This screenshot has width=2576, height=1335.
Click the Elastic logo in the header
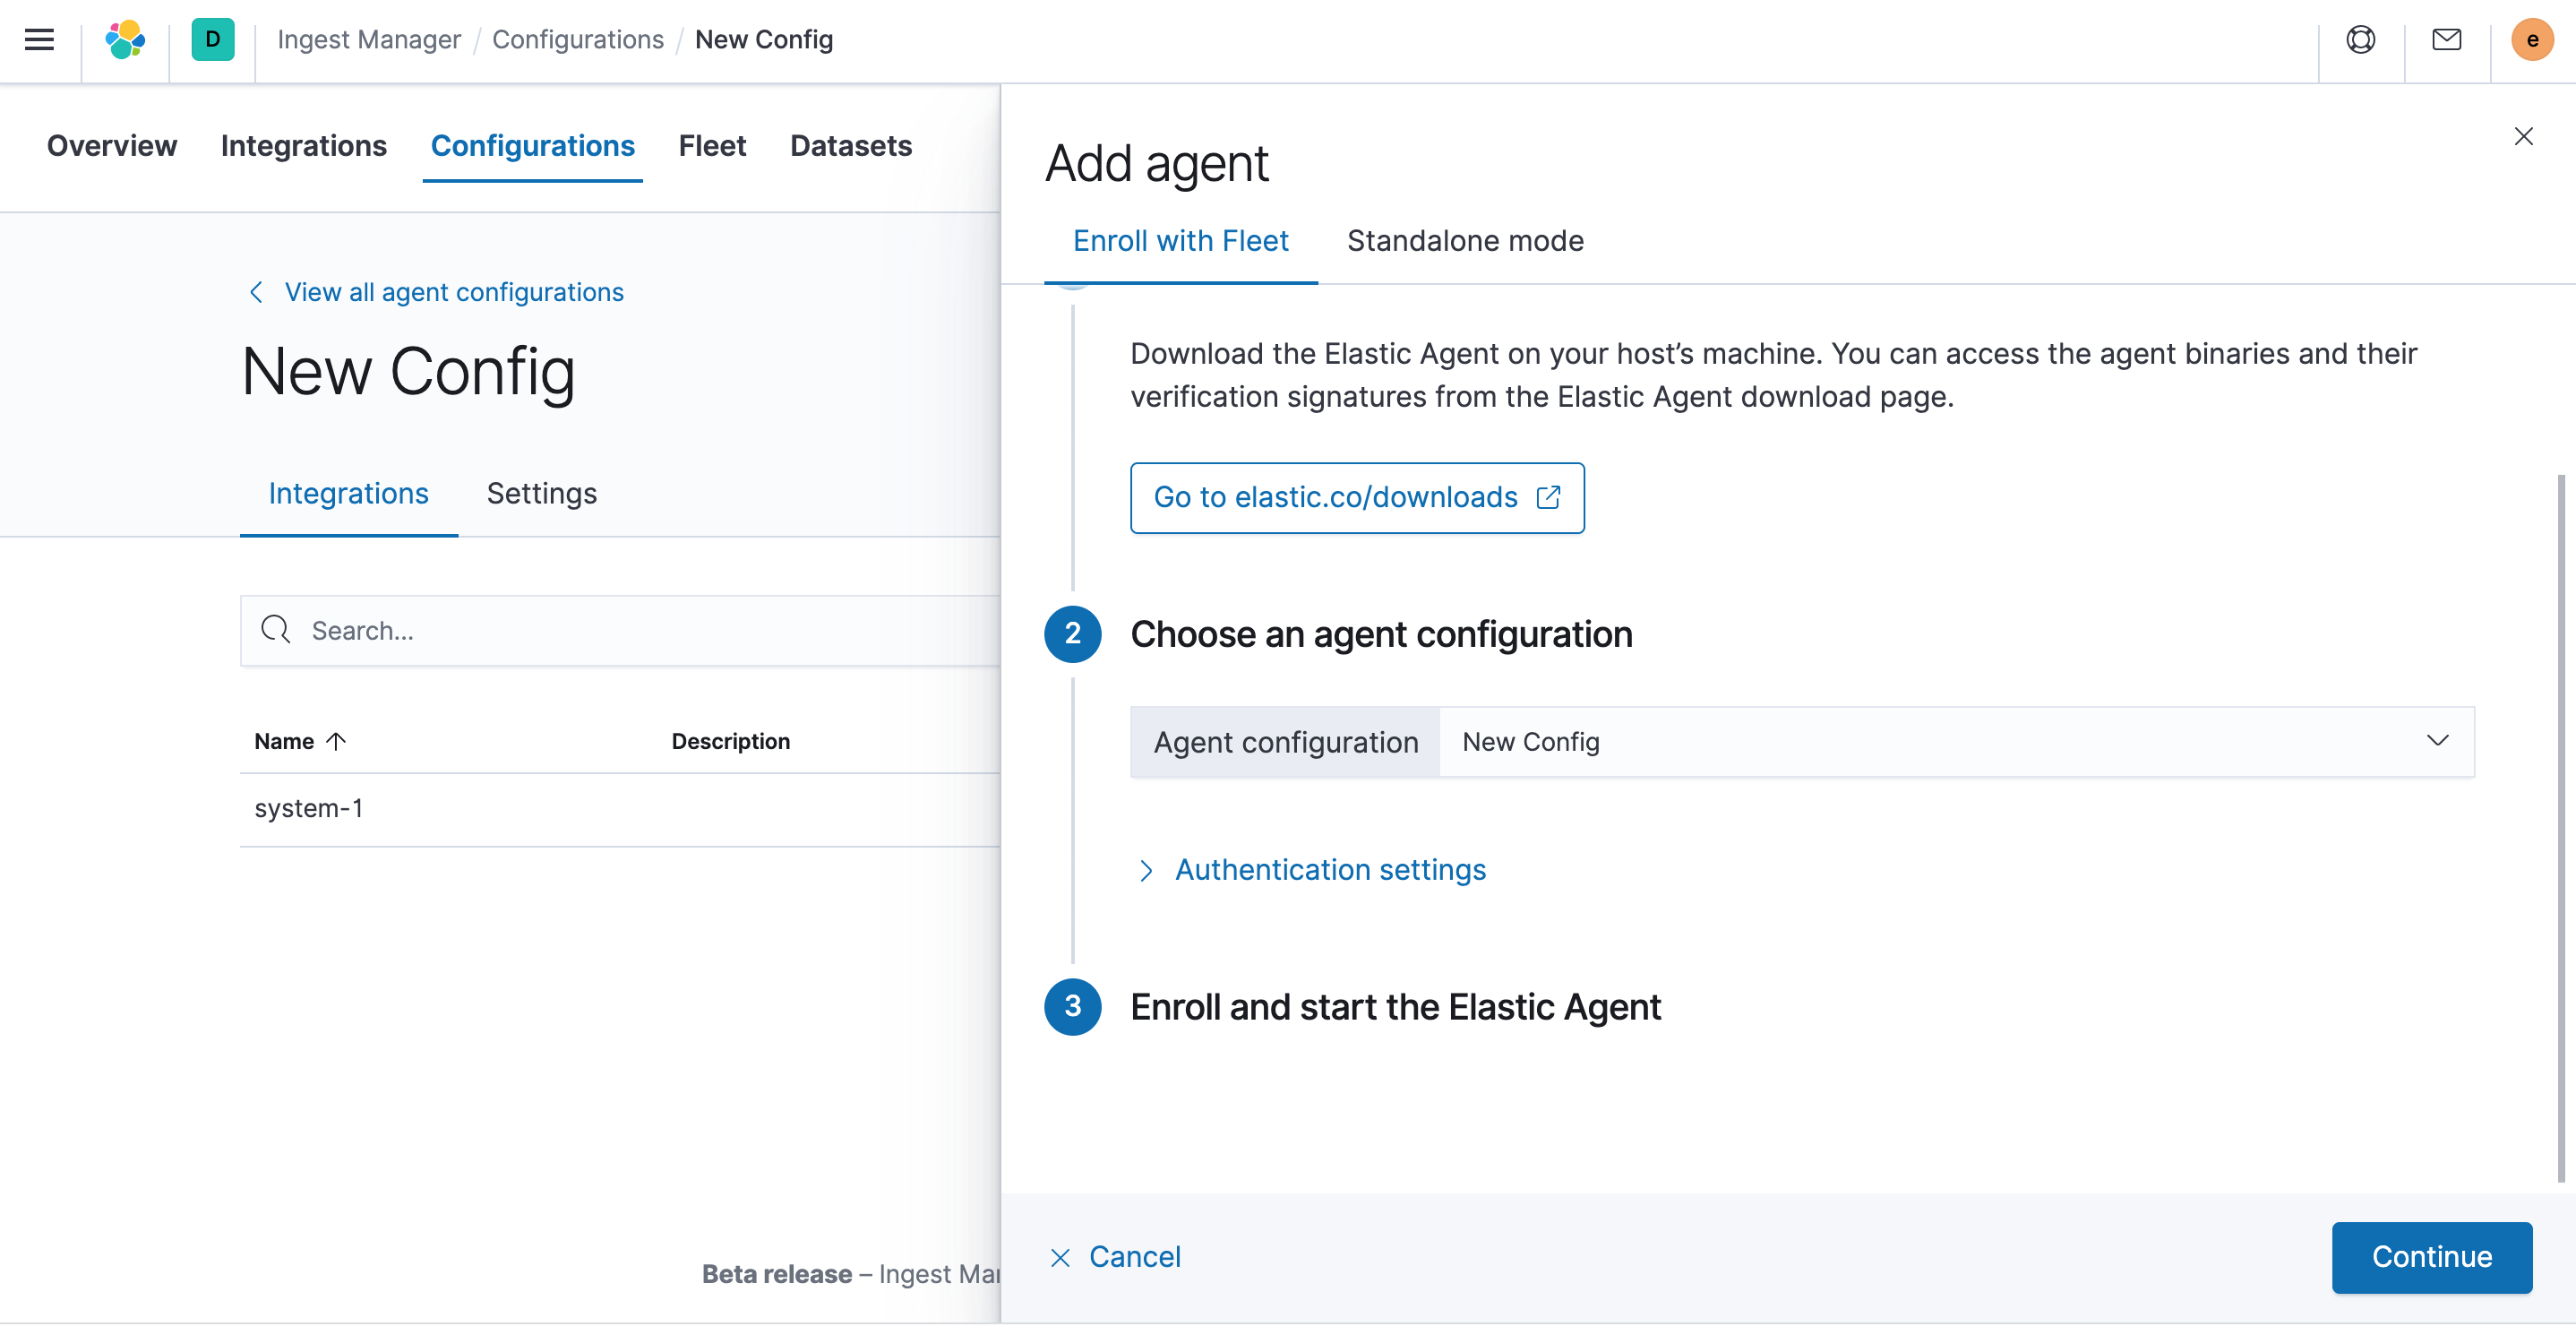[x=125, y=40]
